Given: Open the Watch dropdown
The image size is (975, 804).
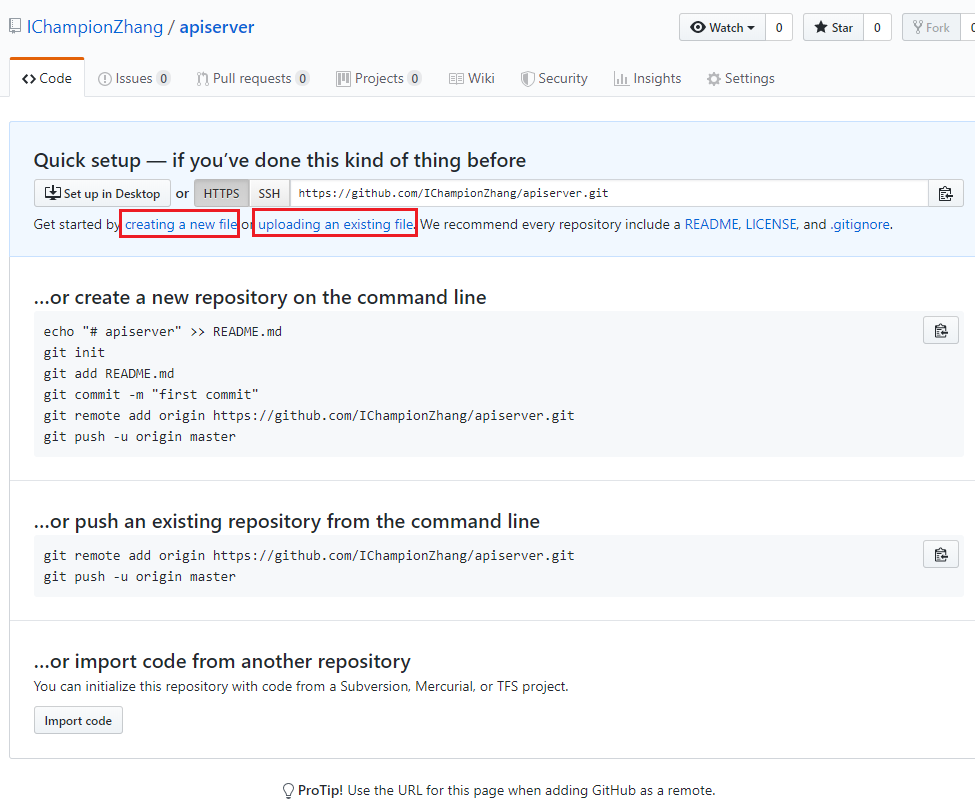Looking at the screenshot, I should (722, 27).
